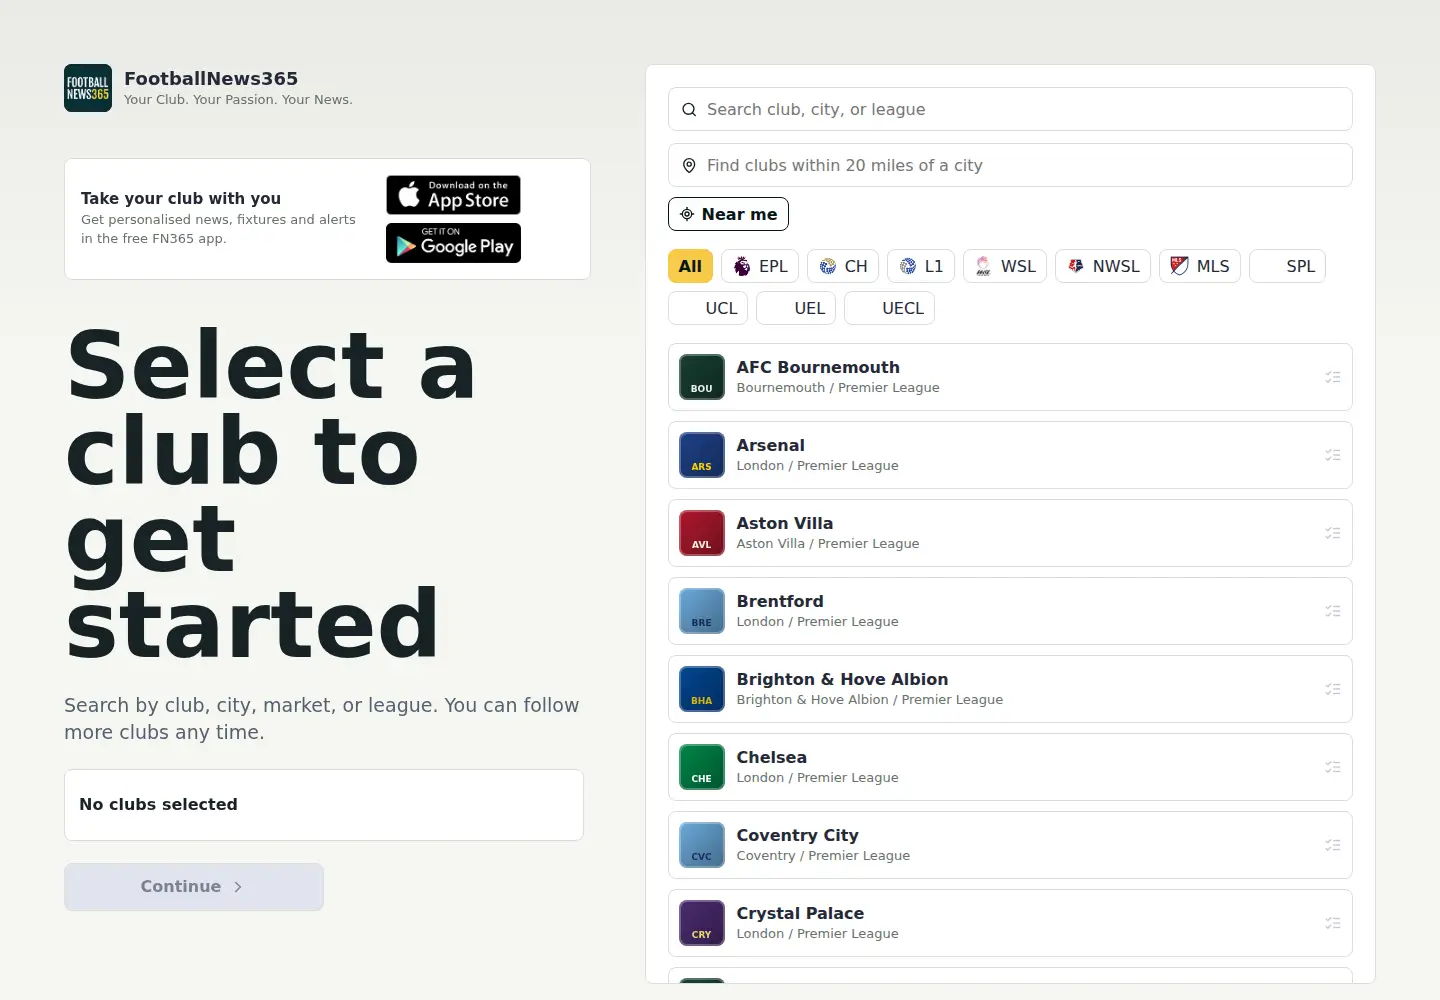Viewport: 1440px width, 1000px height.
Task: Filter clubs by WSL
Action: 1005,266
